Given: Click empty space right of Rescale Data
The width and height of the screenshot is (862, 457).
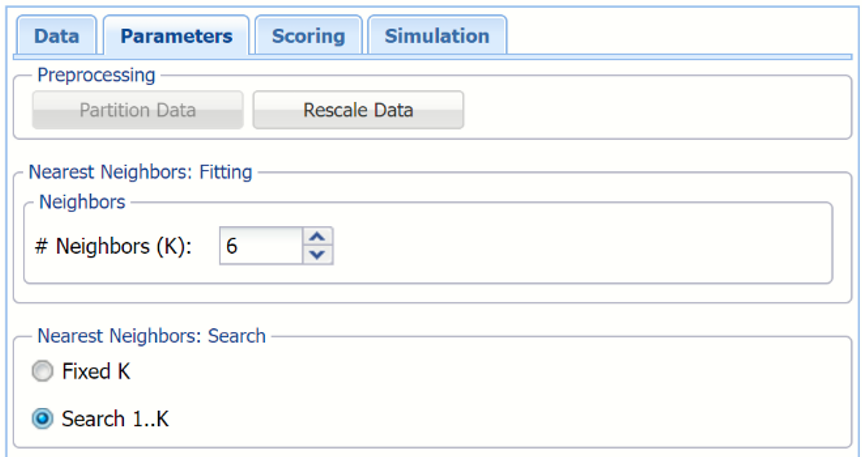Looking at the screenshot, I should click(x=650, y=110).
